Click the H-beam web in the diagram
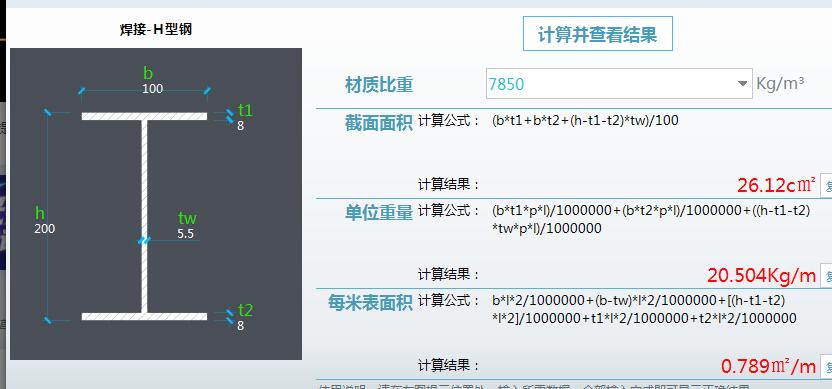 point(144,217)
